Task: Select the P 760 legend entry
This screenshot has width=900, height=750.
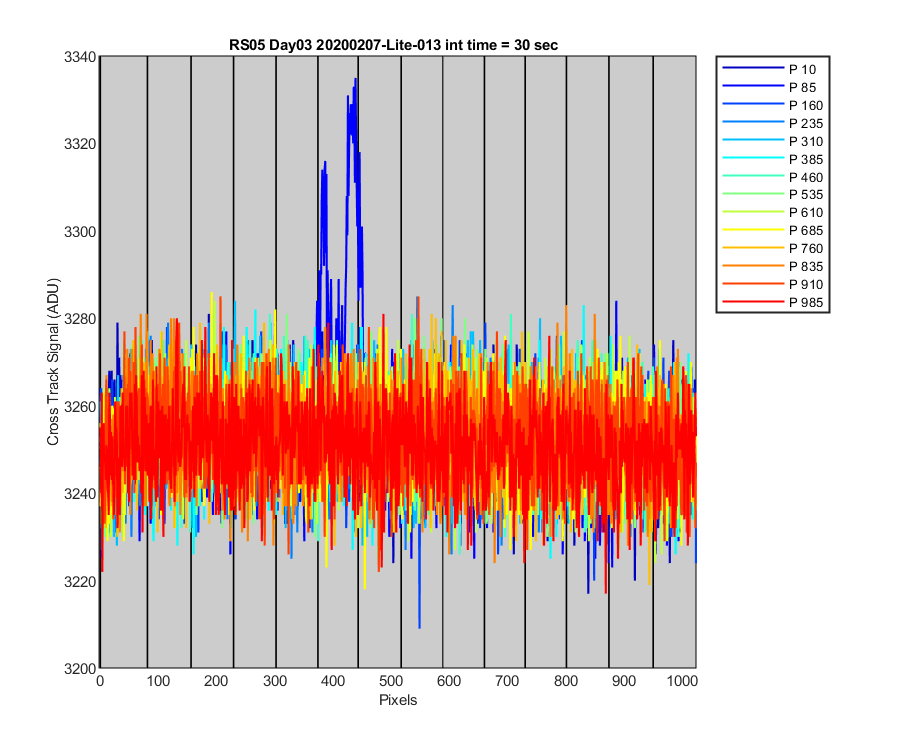Action: (x=773, y=248)
